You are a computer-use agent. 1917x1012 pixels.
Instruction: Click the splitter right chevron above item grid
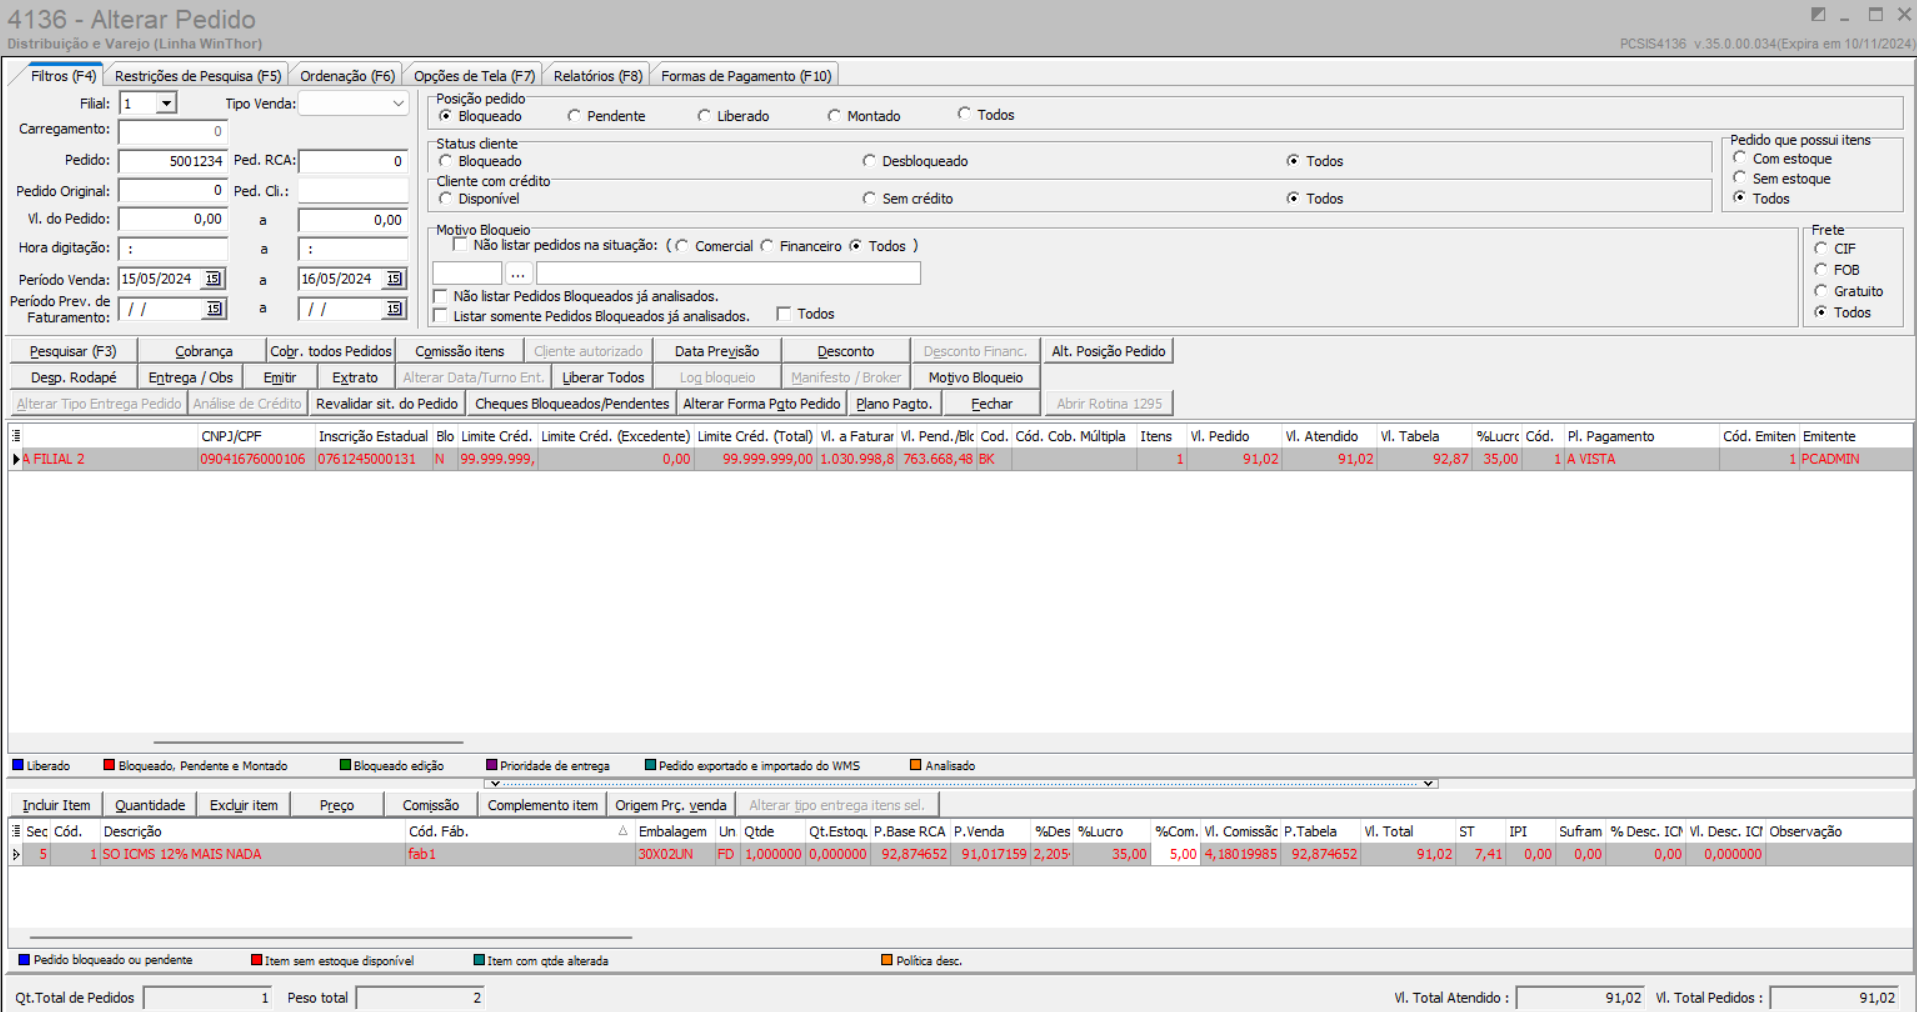1428,784
